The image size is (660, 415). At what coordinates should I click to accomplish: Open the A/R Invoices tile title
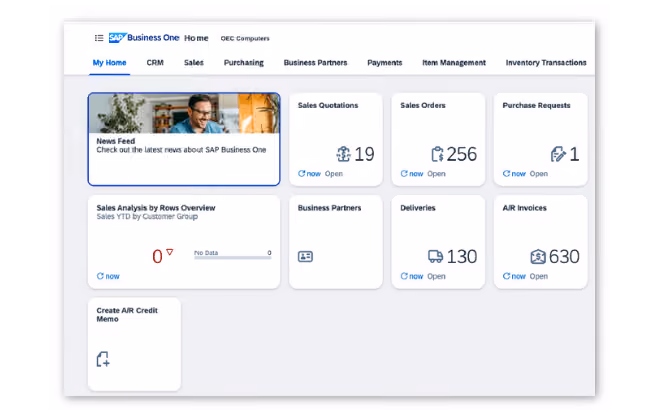coord(524,208)
